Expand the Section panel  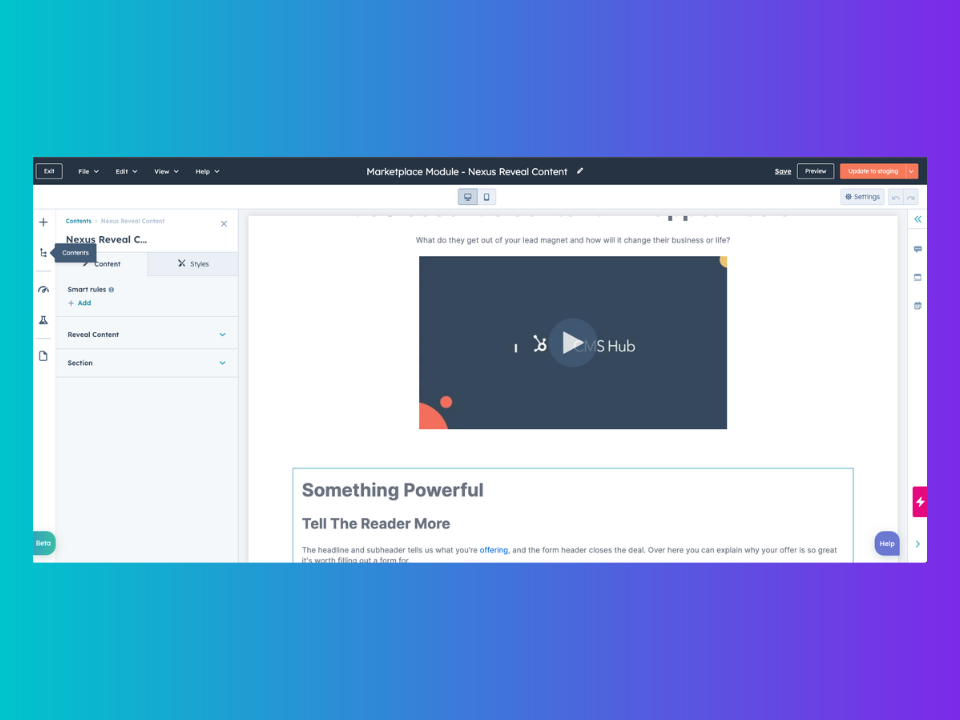pos(147,362)
